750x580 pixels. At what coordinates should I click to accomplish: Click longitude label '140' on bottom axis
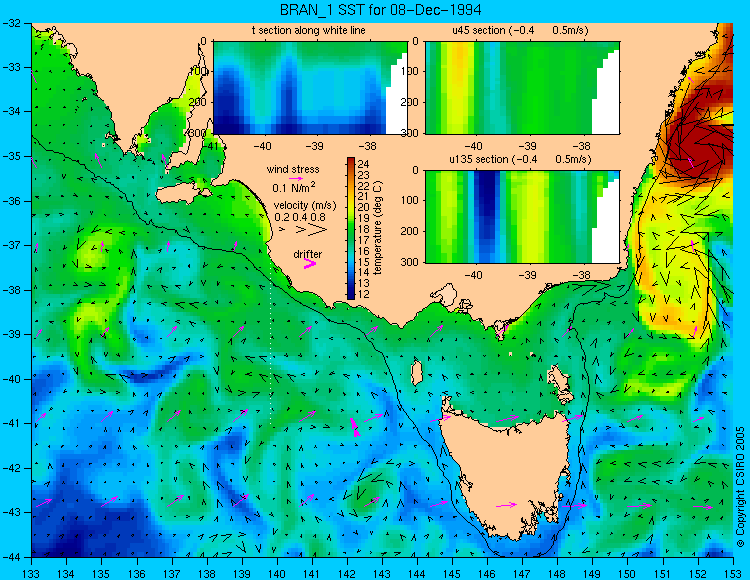coord(276,573)
